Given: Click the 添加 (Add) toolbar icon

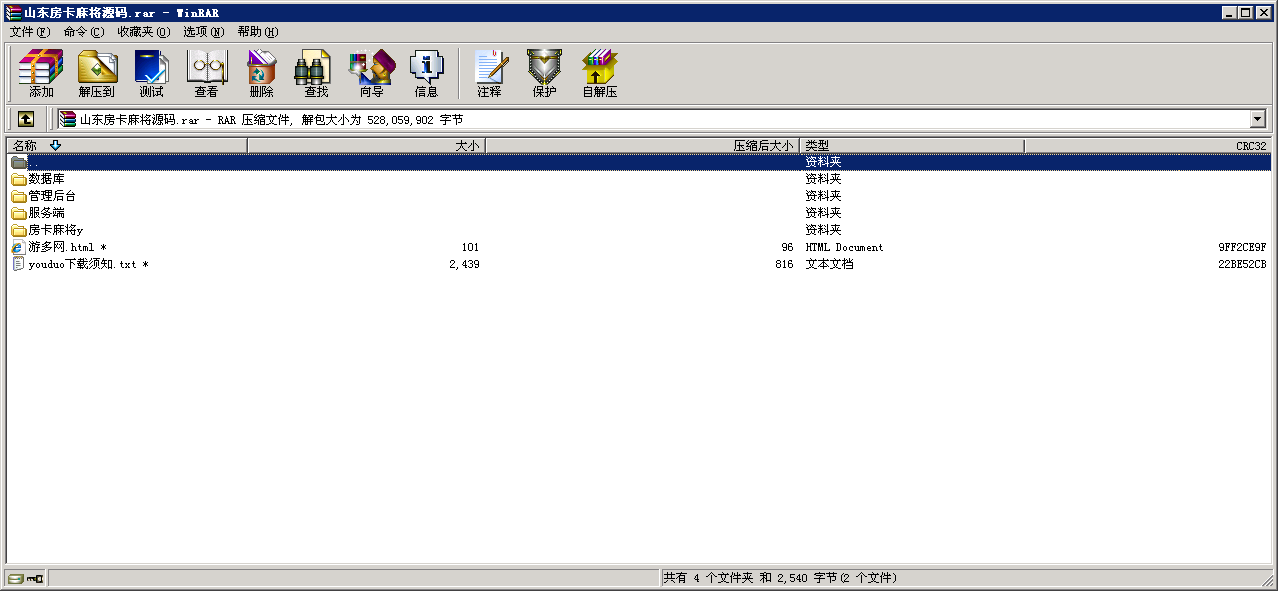Looking at the screenshot, I should click(41, 73).
